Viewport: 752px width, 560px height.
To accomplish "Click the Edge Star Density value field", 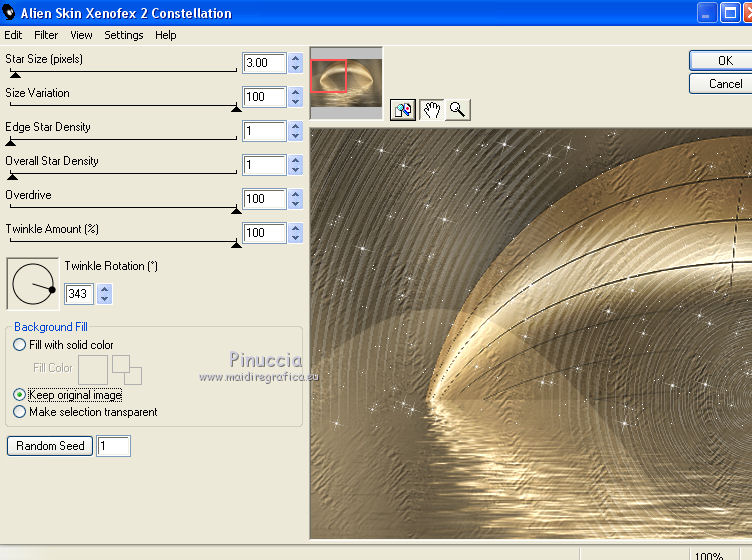I will pyautogui.click(x=265, y=131).
